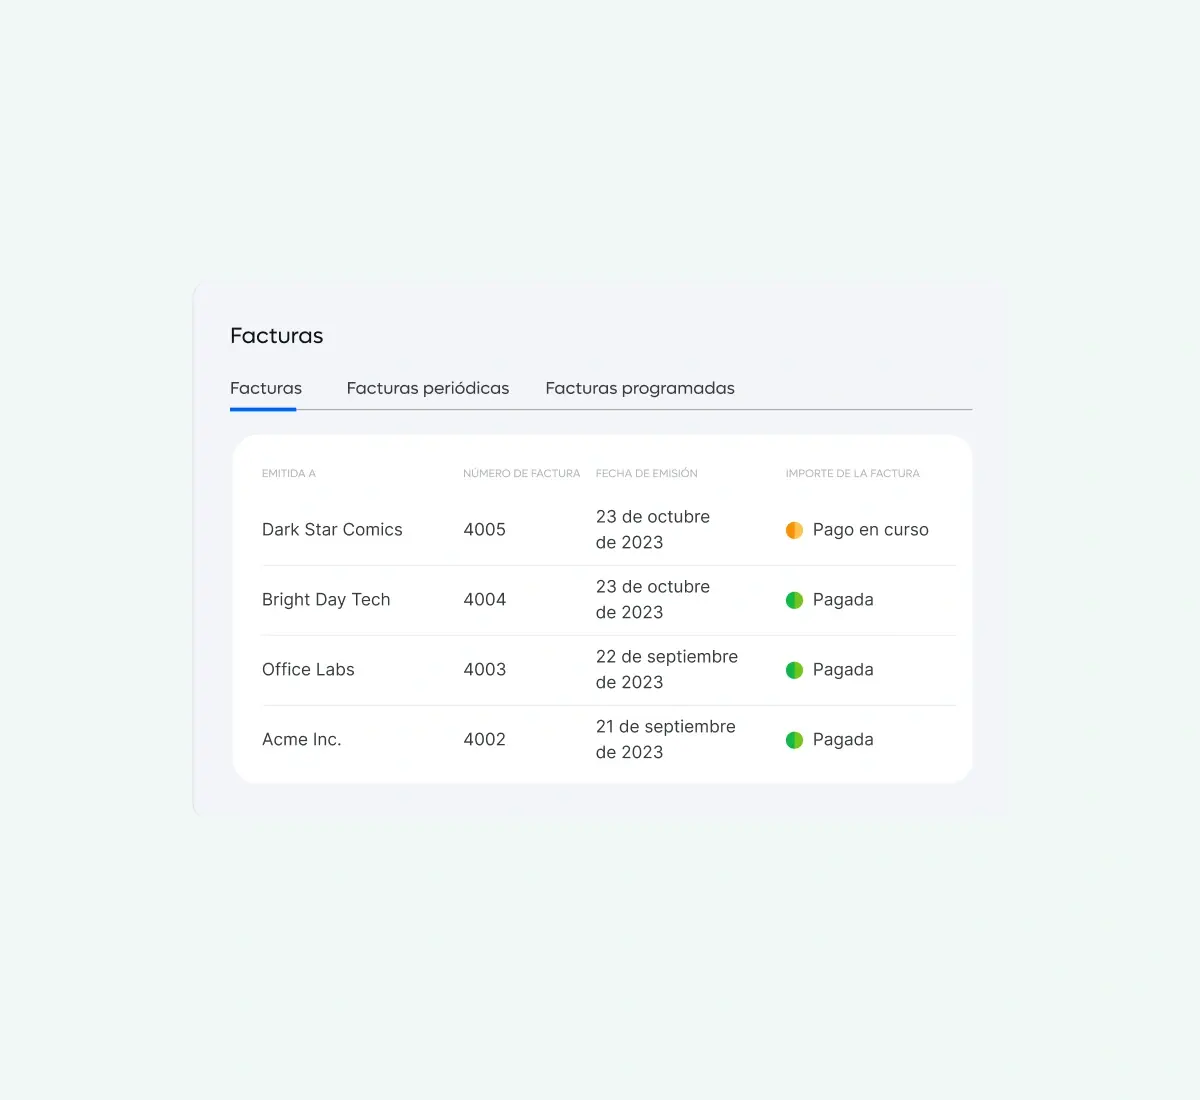Select the Dark Star Comics customer name
This screenshot has width=1200, height=1100.
332,530
